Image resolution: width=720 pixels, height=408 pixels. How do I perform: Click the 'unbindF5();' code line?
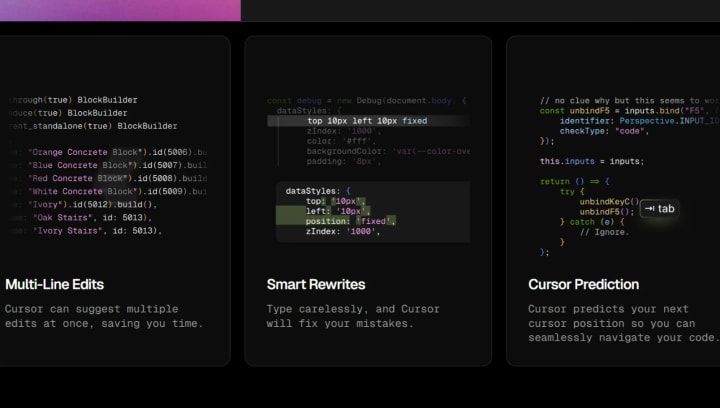click(x=607, y=212)
